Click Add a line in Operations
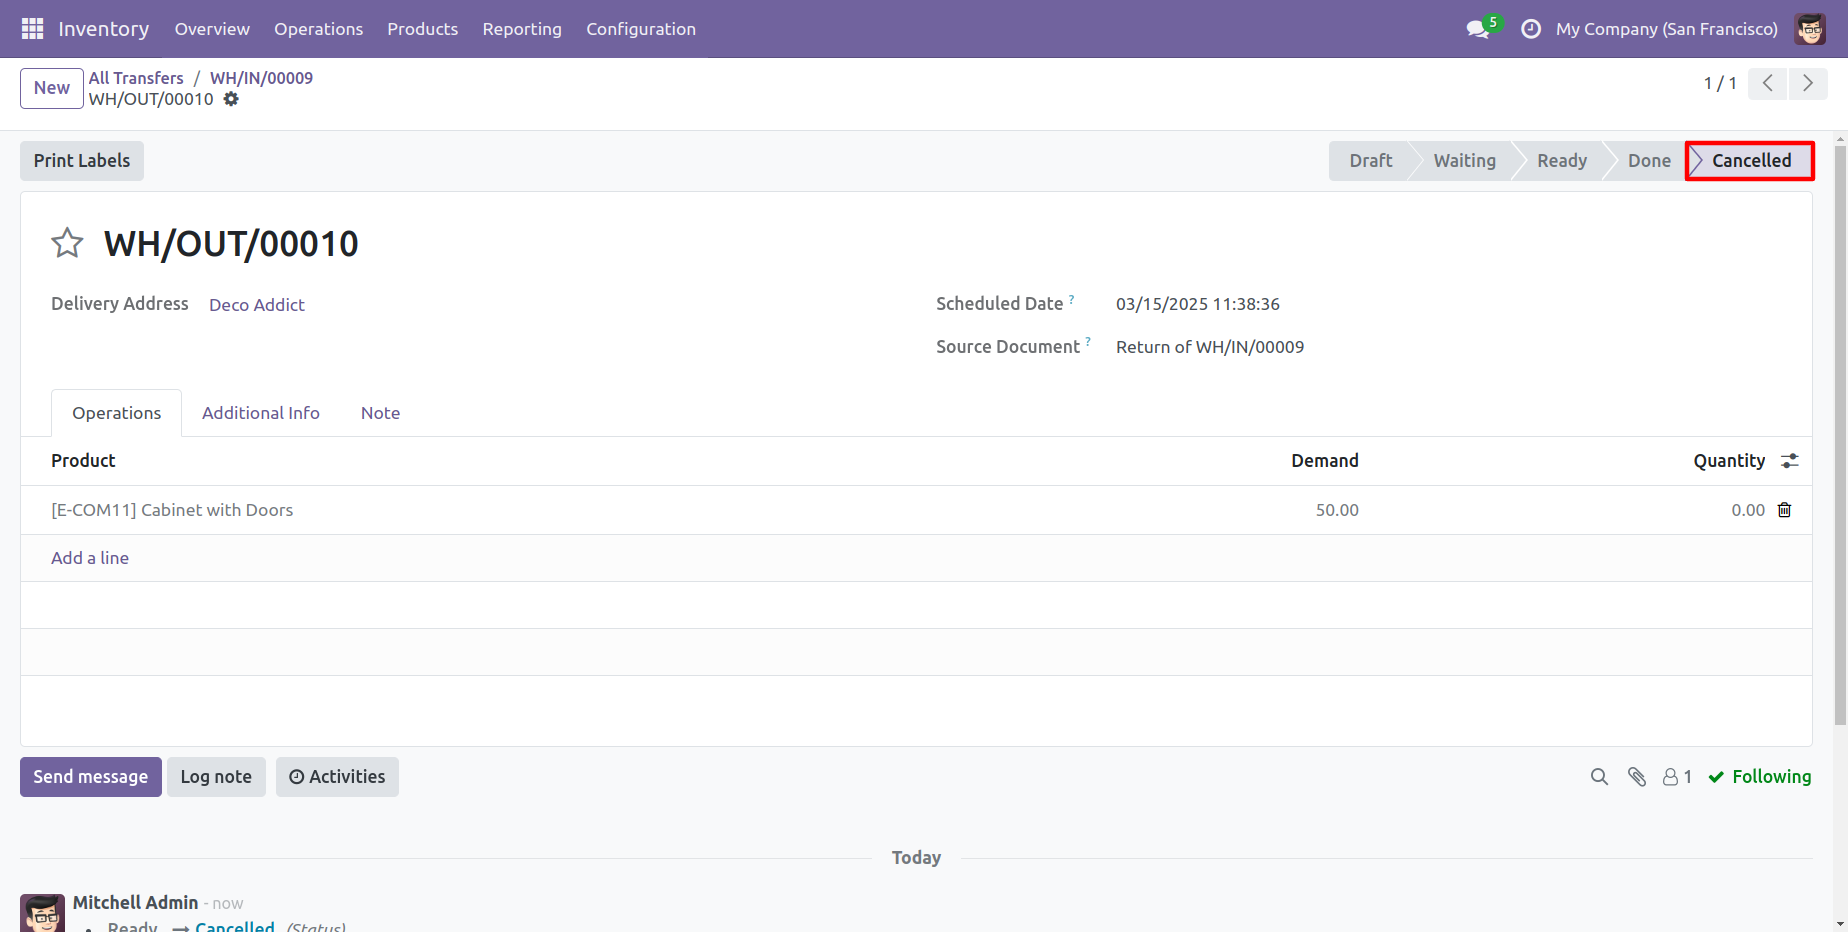This screenshot has width=1848, height=932. click(90, 558)
